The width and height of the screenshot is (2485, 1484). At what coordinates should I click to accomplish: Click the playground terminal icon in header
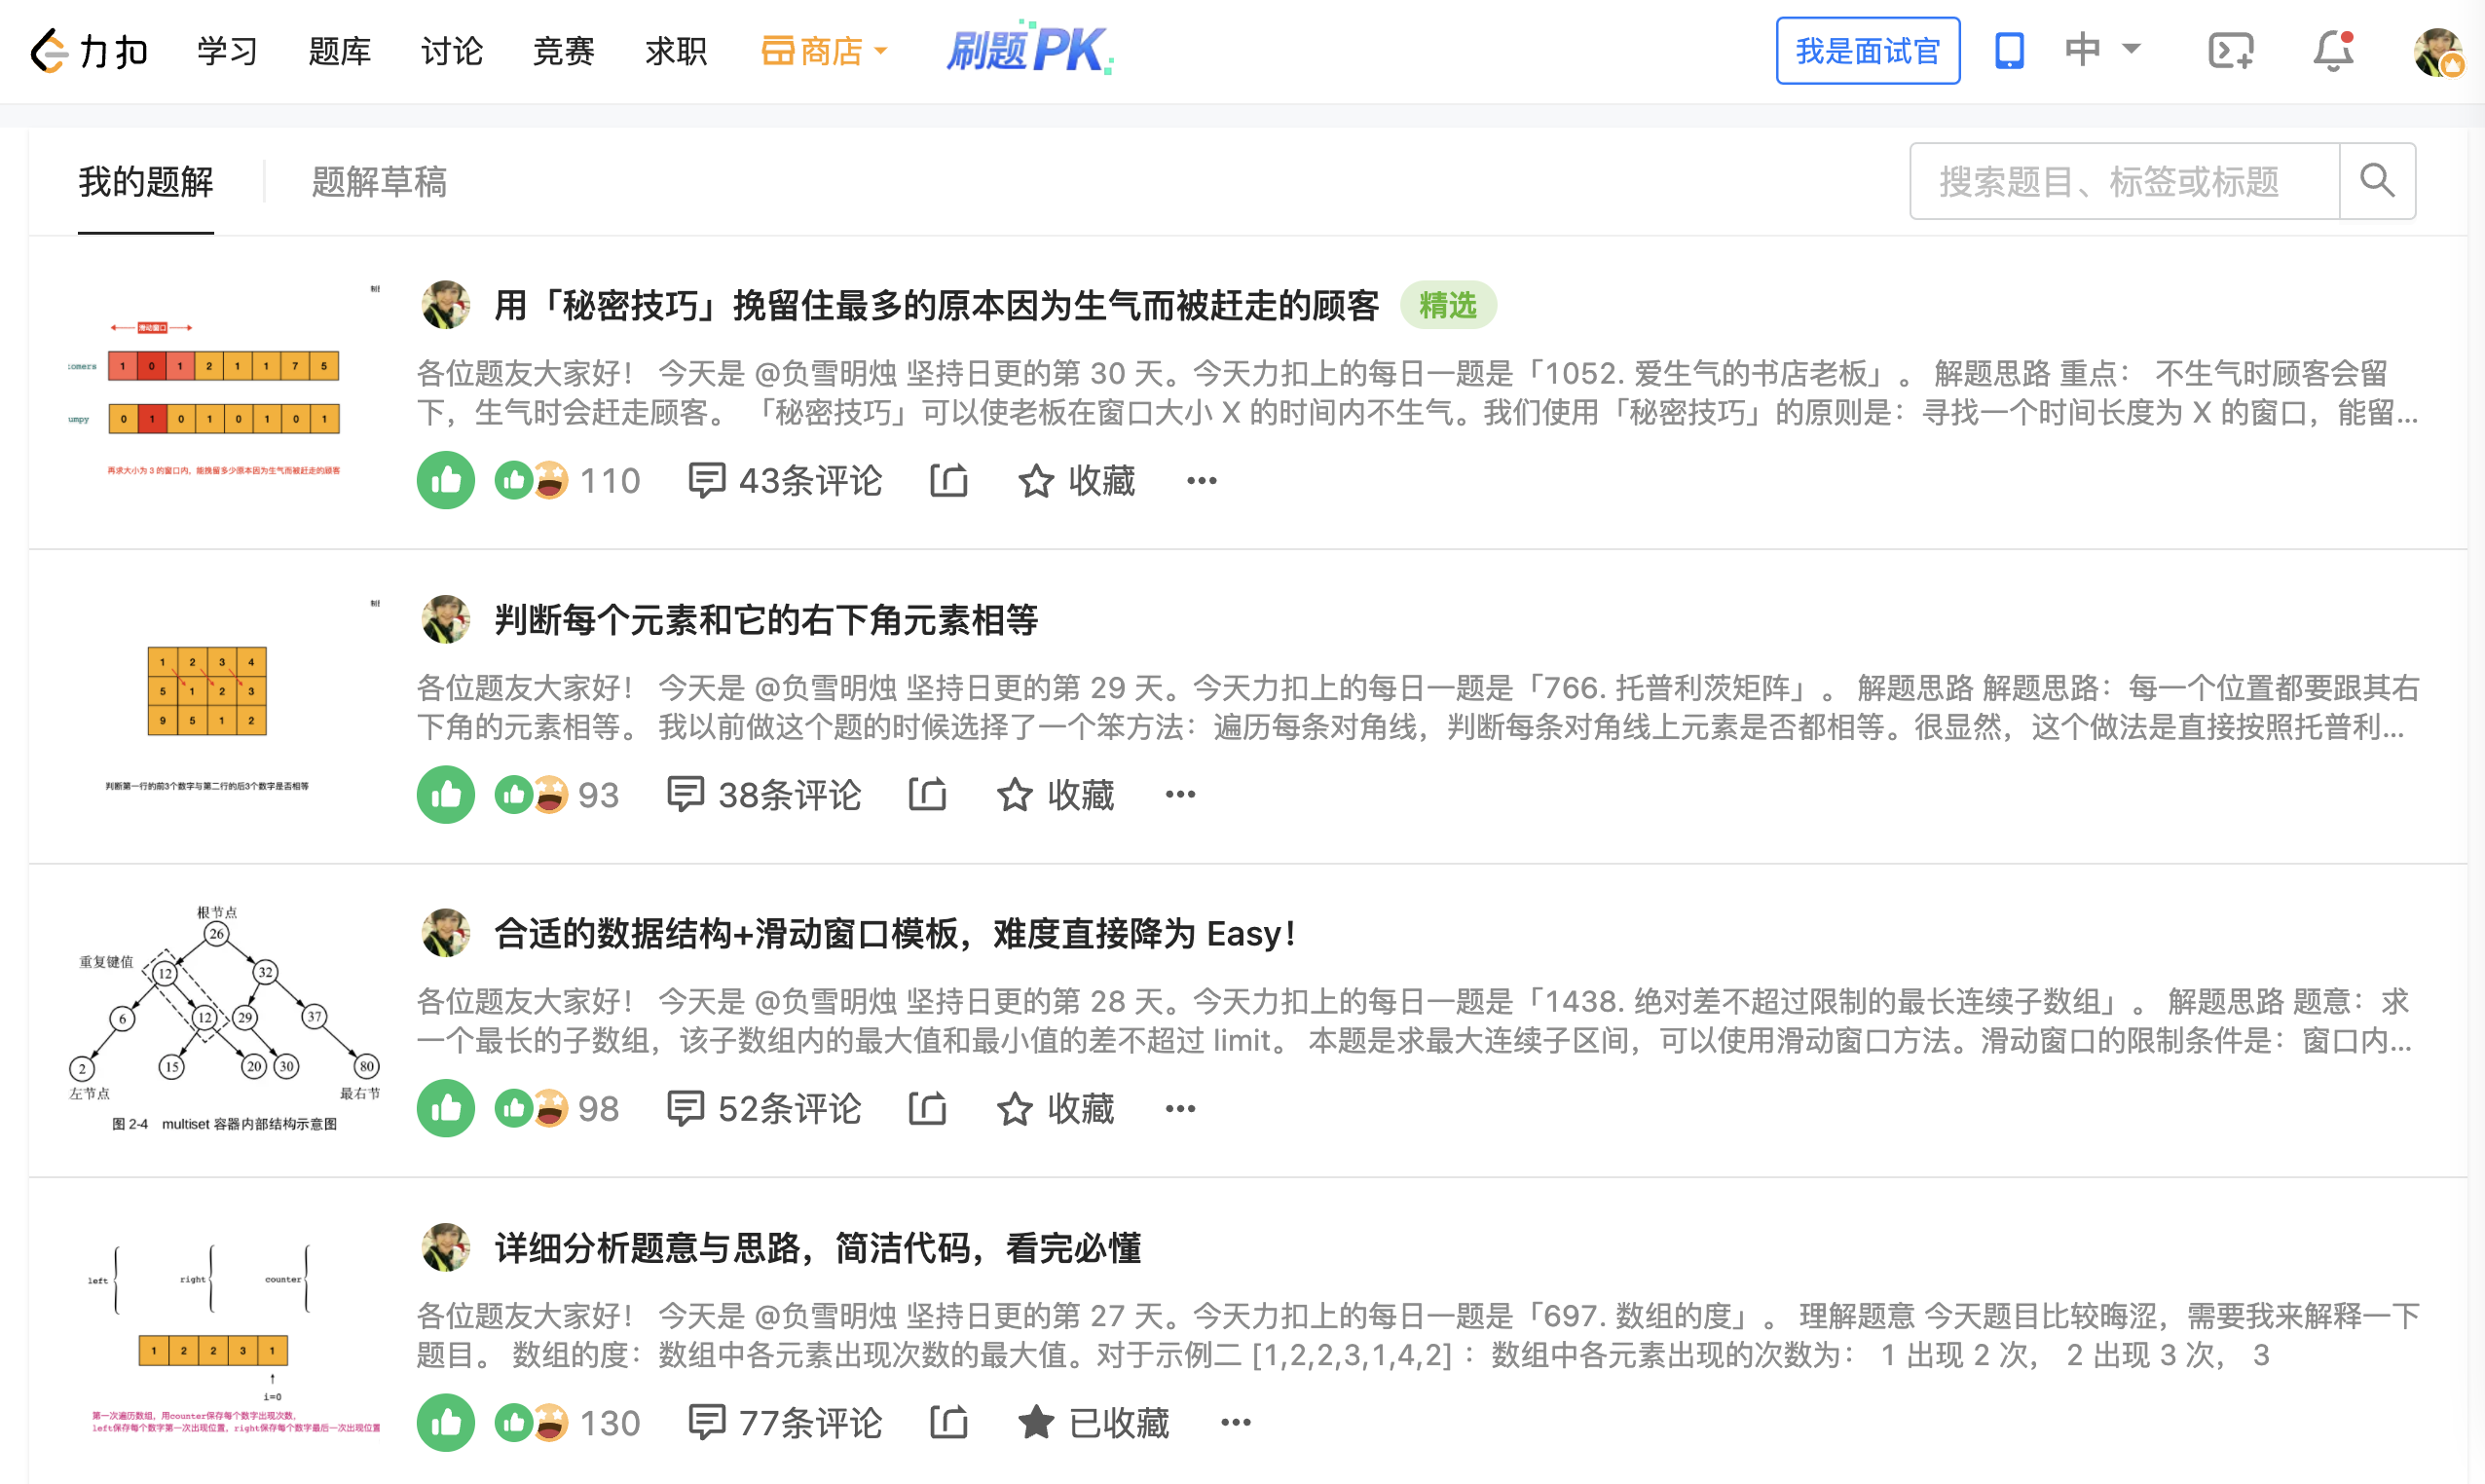tap(2230, 50)
